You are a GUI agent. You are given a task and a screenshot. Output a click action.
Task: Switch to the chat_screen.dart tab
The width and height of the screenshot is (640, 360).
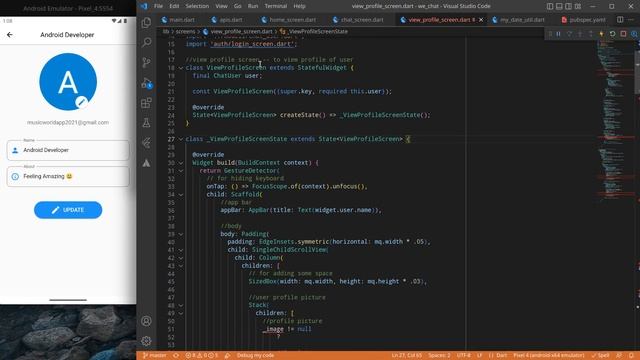[358, 20]
